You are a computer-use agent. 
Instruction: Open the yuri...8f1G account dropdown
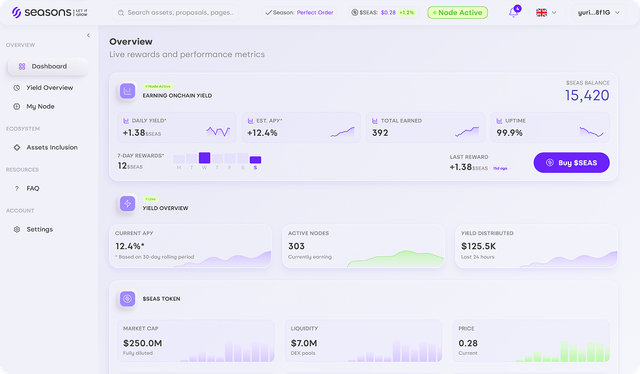pos(598,13)
